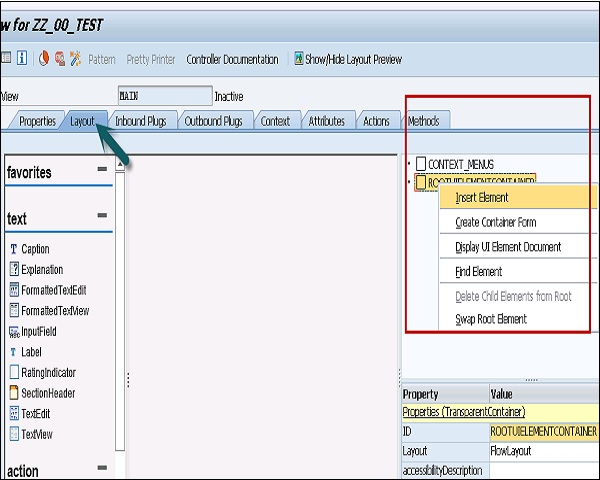This screenshot has height=480, width=600.
Task: Choose the InputField element icon
Action: tap(14, 331)
